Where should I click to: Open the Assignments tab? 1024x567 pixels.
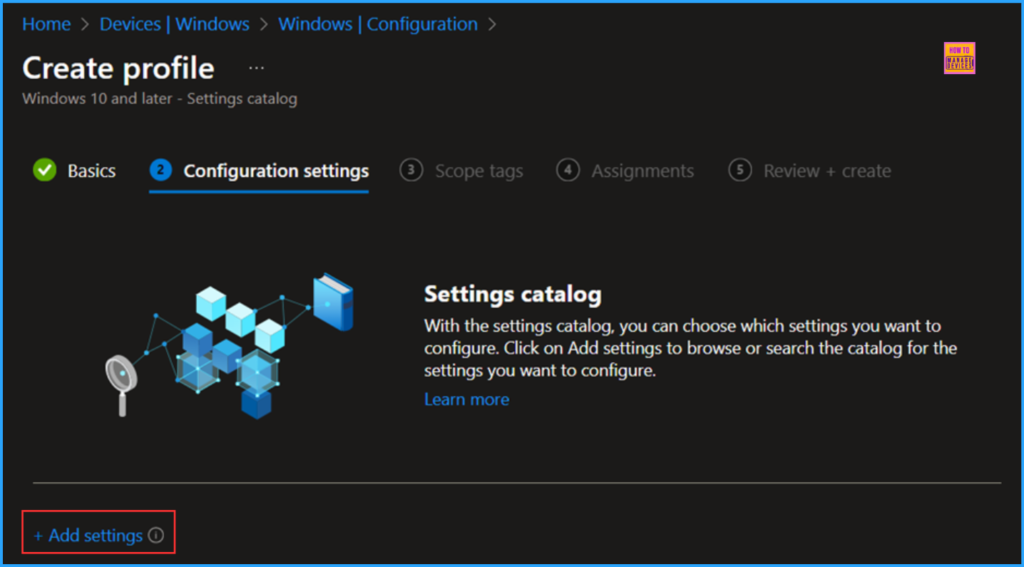point(642,171)
